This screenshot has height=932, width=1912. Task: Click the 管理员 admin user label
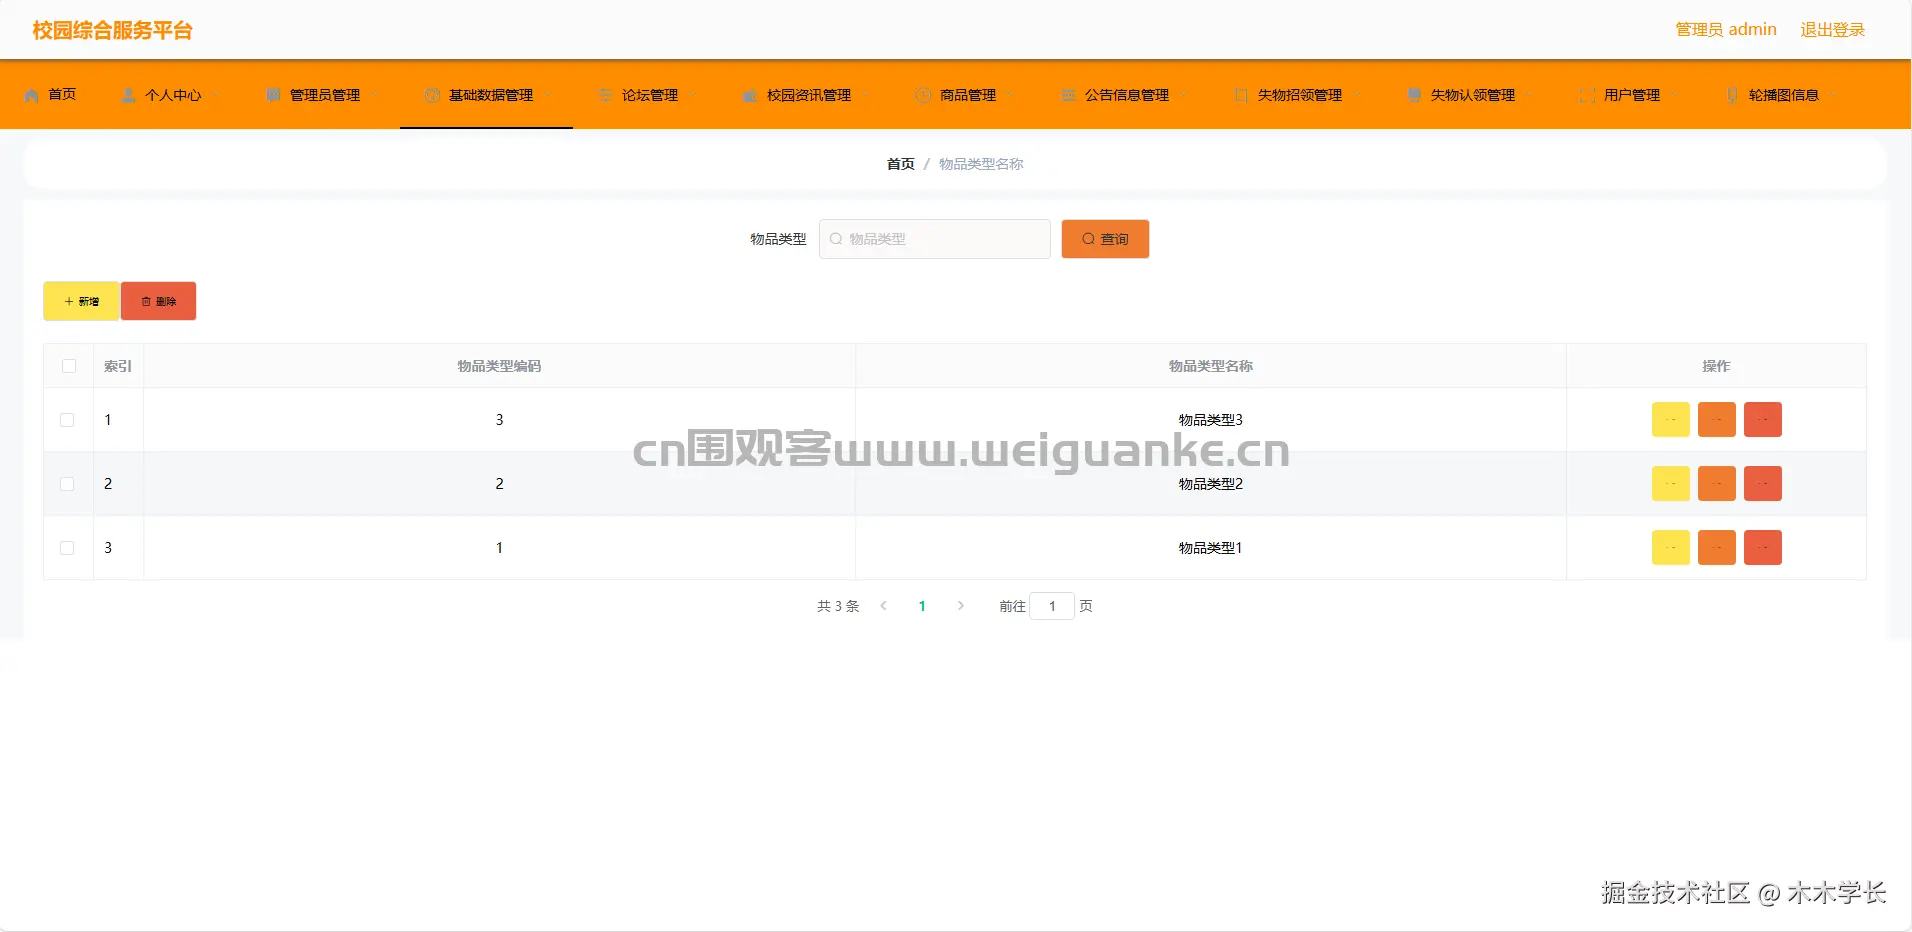(x=1726, y=30)
